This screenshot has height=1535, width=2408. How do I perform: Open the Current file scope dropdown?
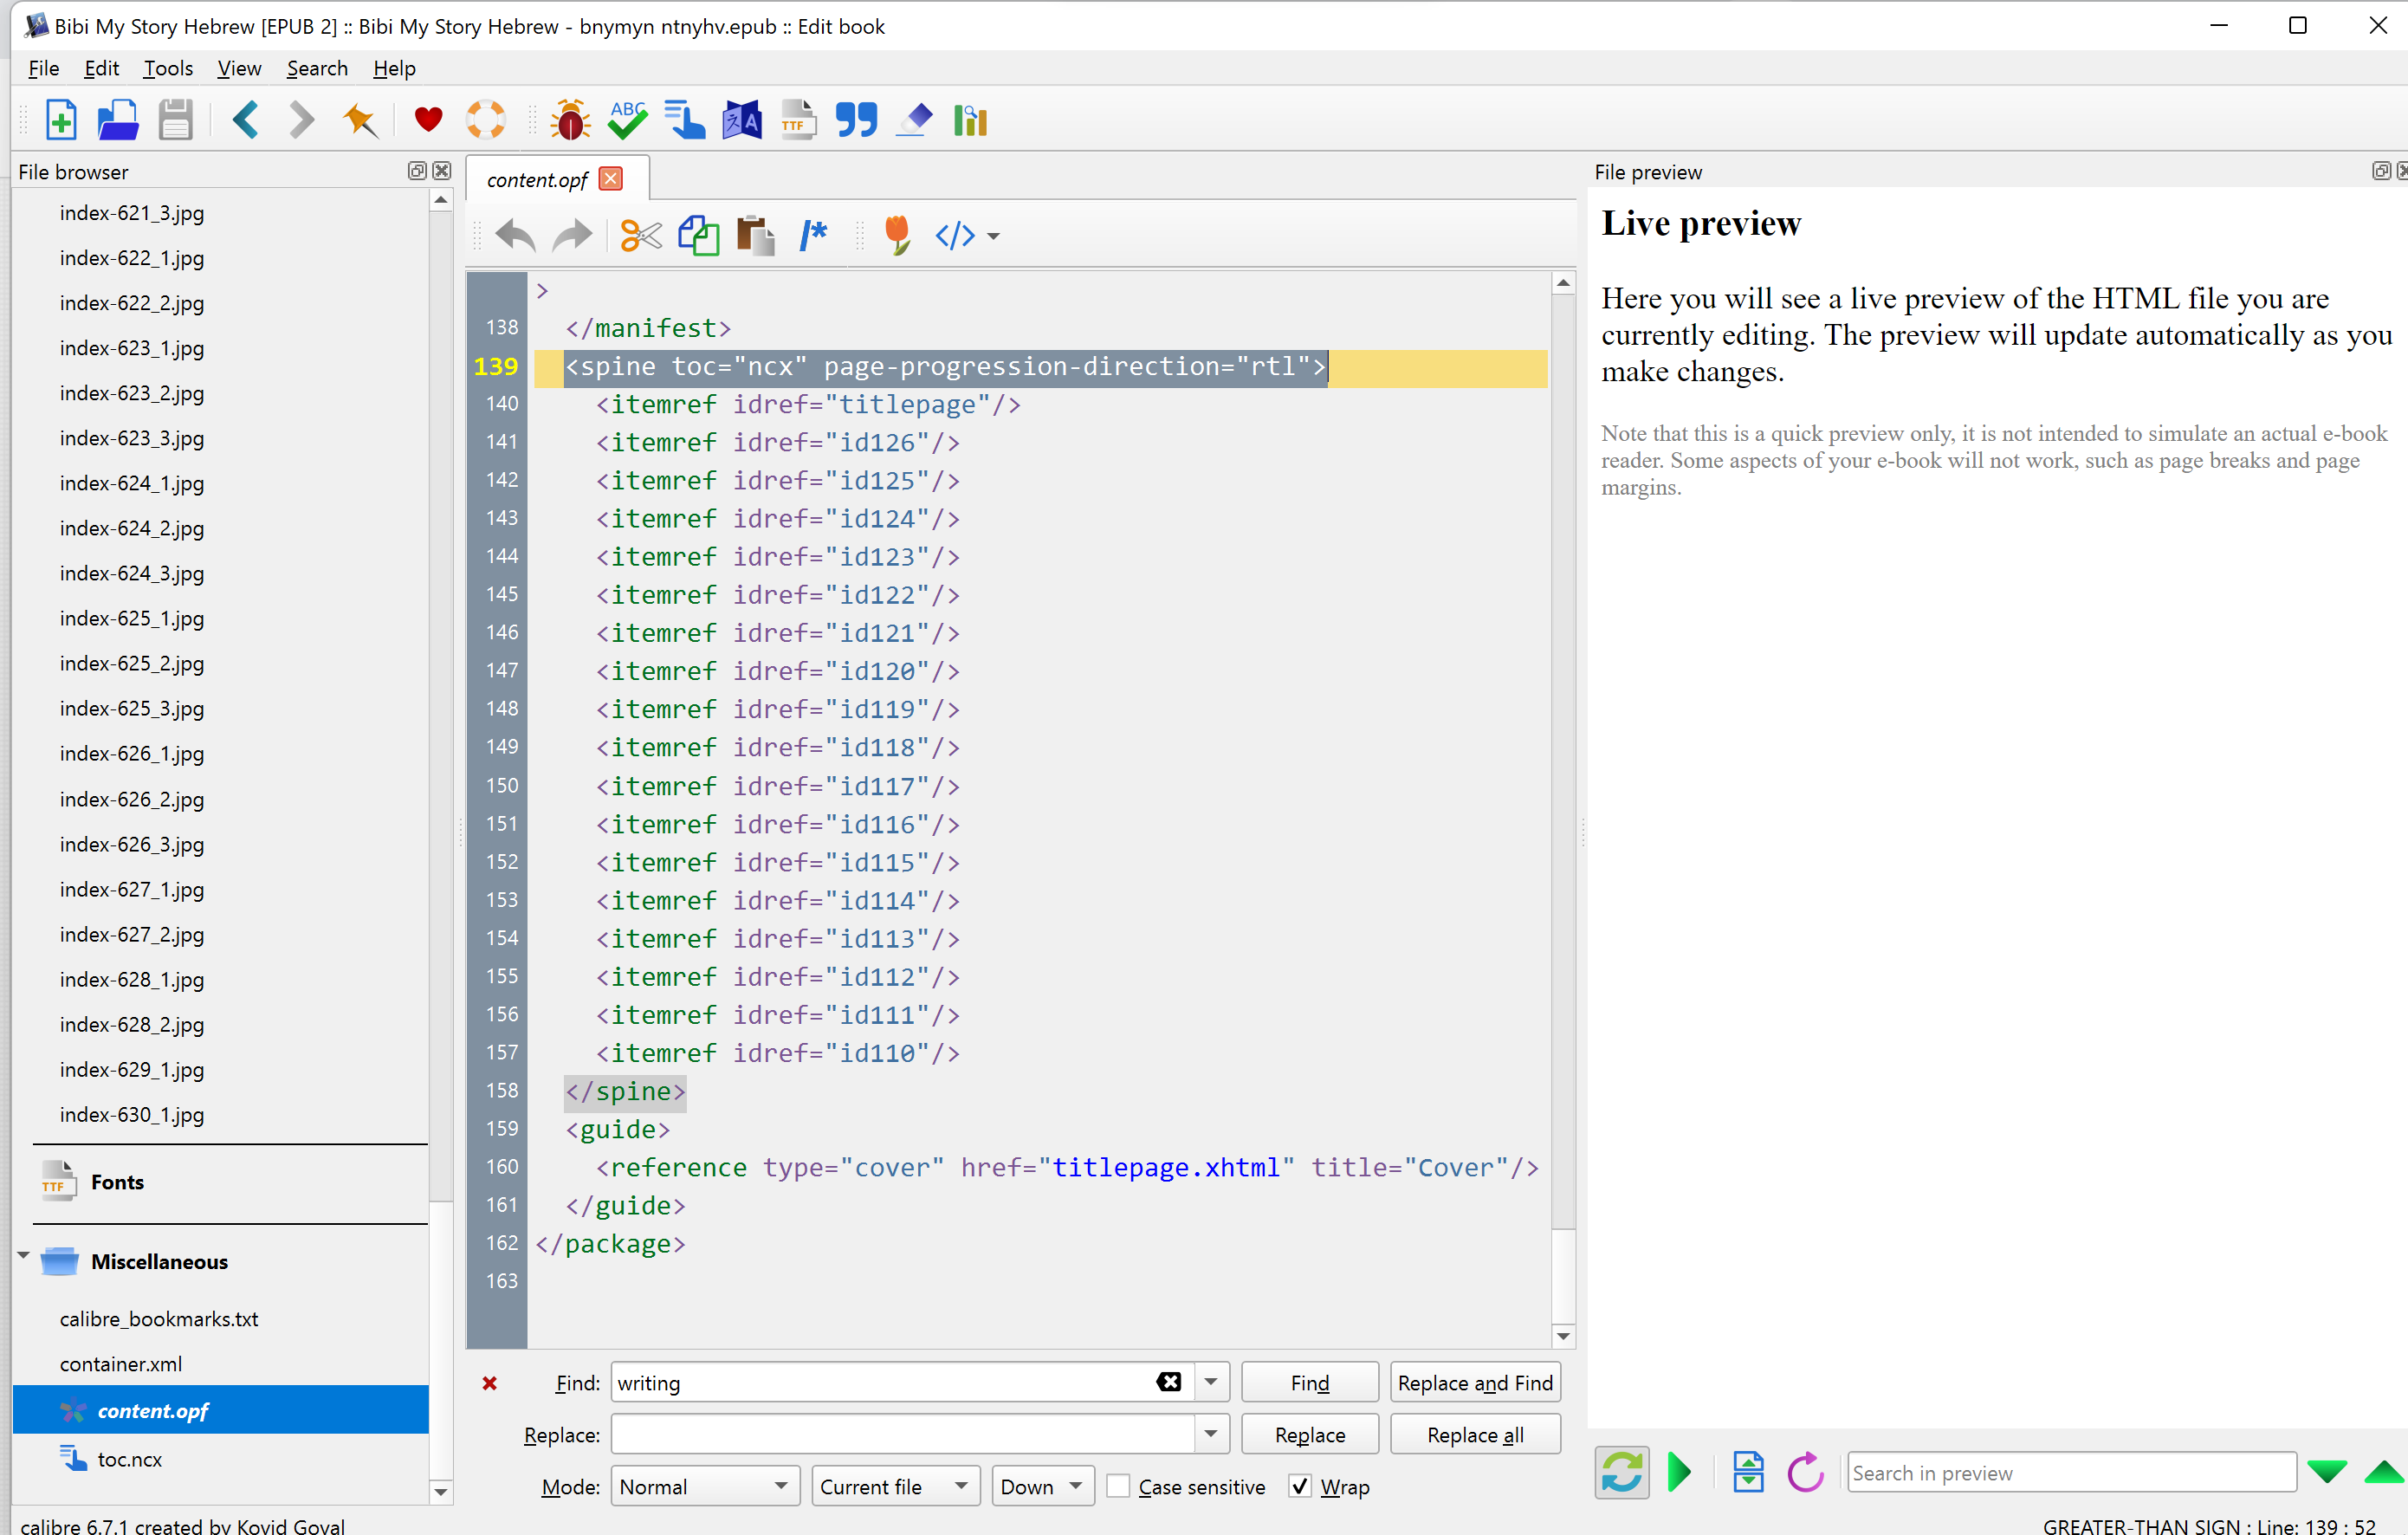(894, 1486)
